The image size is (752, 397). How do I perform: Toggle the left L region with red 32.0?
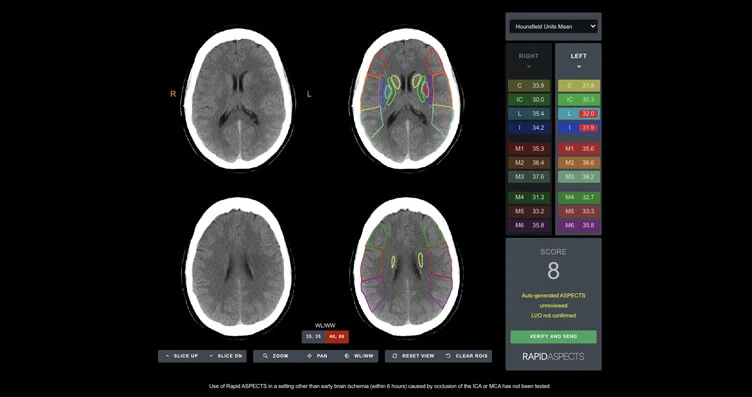click(x=578, y=114)
